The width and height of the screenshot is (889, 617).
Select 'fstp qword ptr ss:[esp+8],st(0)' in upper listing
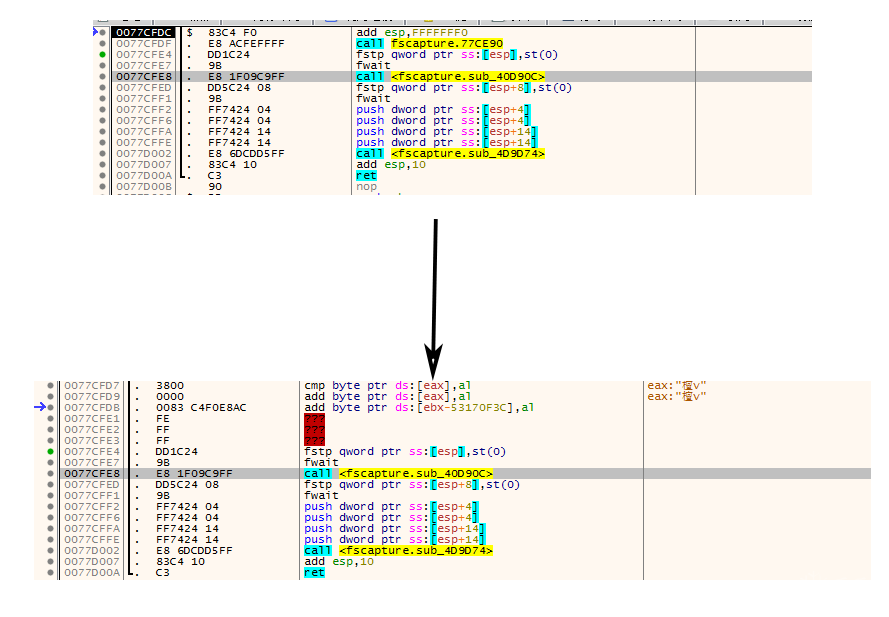coord(464,87)
